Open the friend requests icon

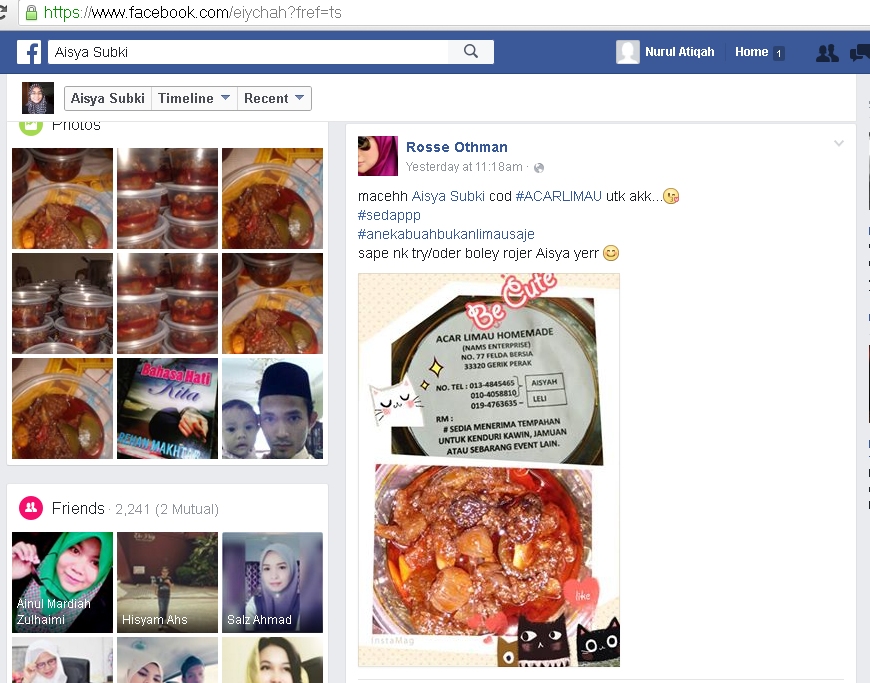click(x=826, y=53)
